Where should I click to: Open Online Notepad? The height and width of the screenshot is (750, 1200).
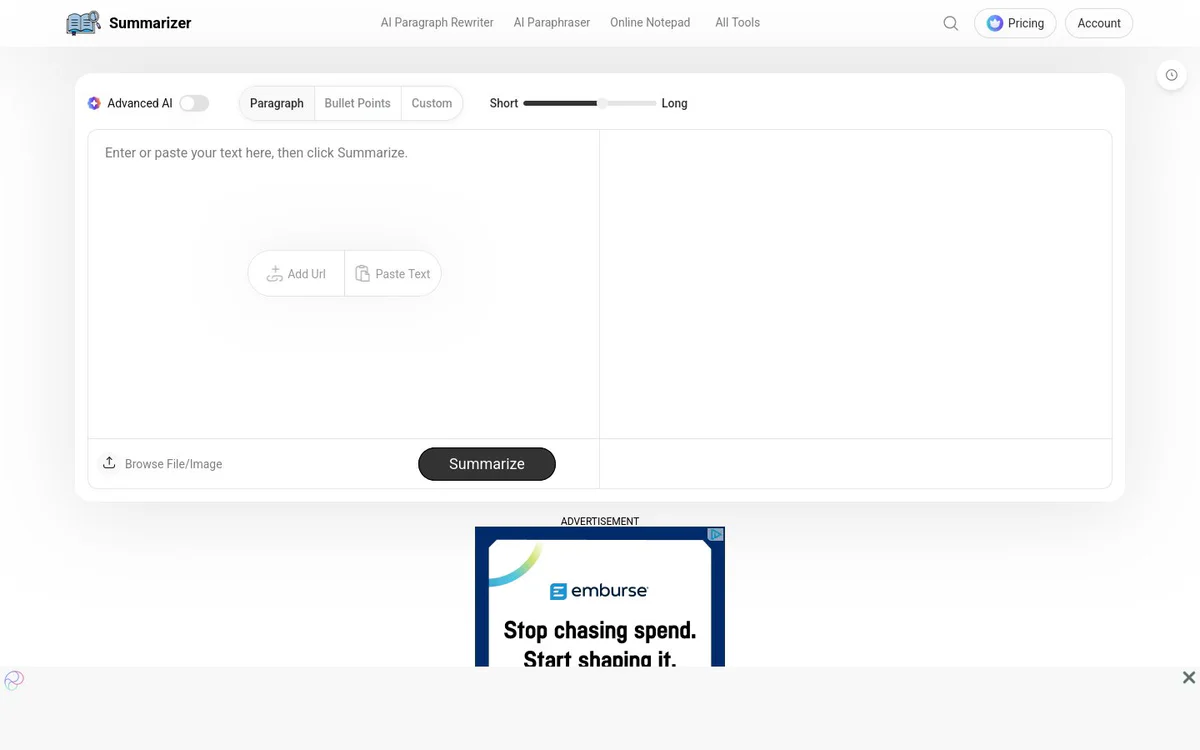point(650,23)
